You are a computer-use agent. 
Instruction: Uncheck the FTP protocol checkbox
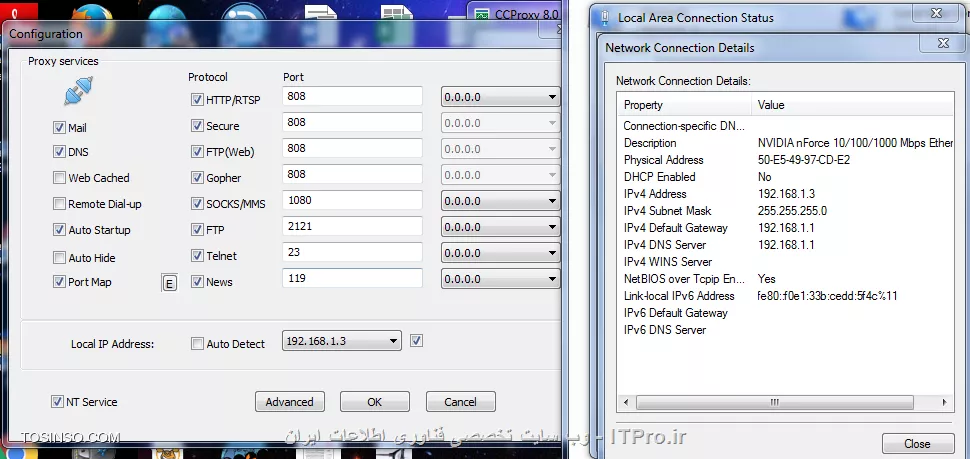point(197,230)
